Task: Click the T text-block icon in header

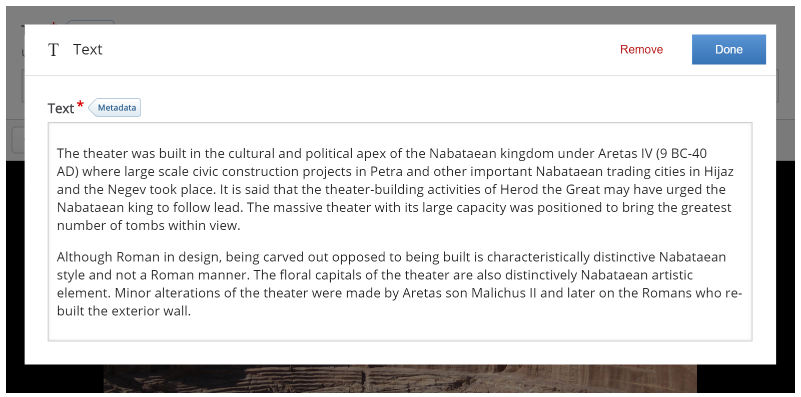Action: click(x=53, y=50)
